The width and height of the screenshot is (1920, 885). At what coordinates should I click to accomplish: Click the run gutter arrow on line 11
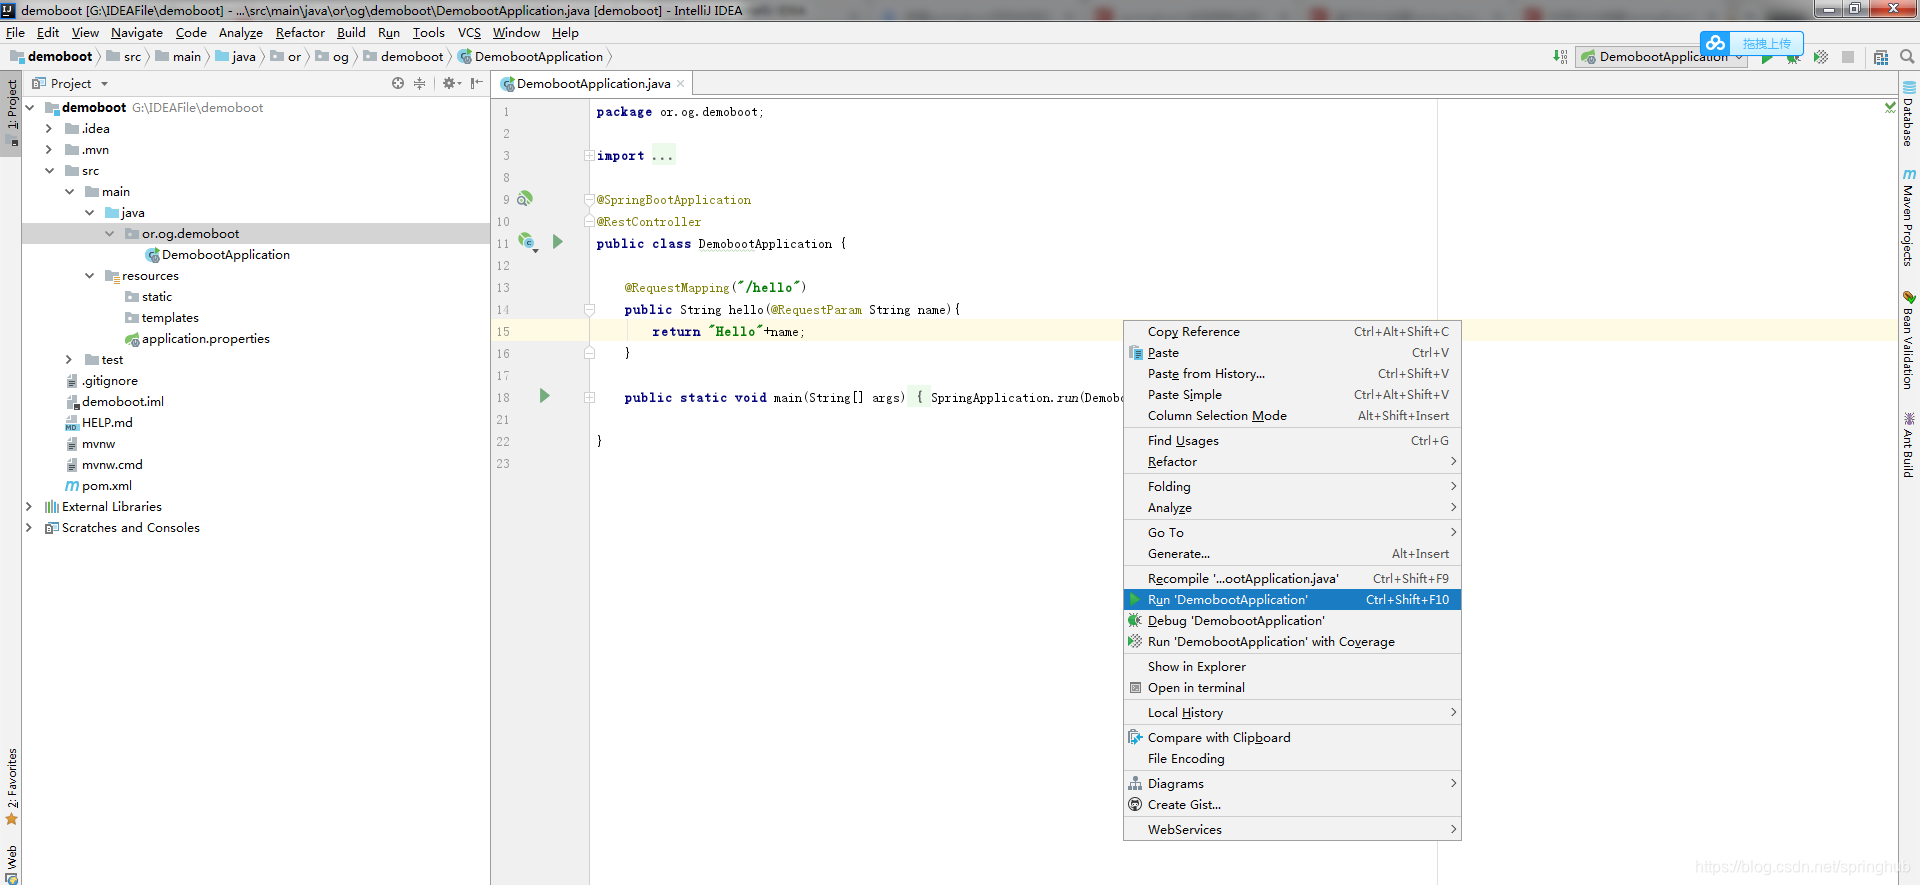pos(558,242)
